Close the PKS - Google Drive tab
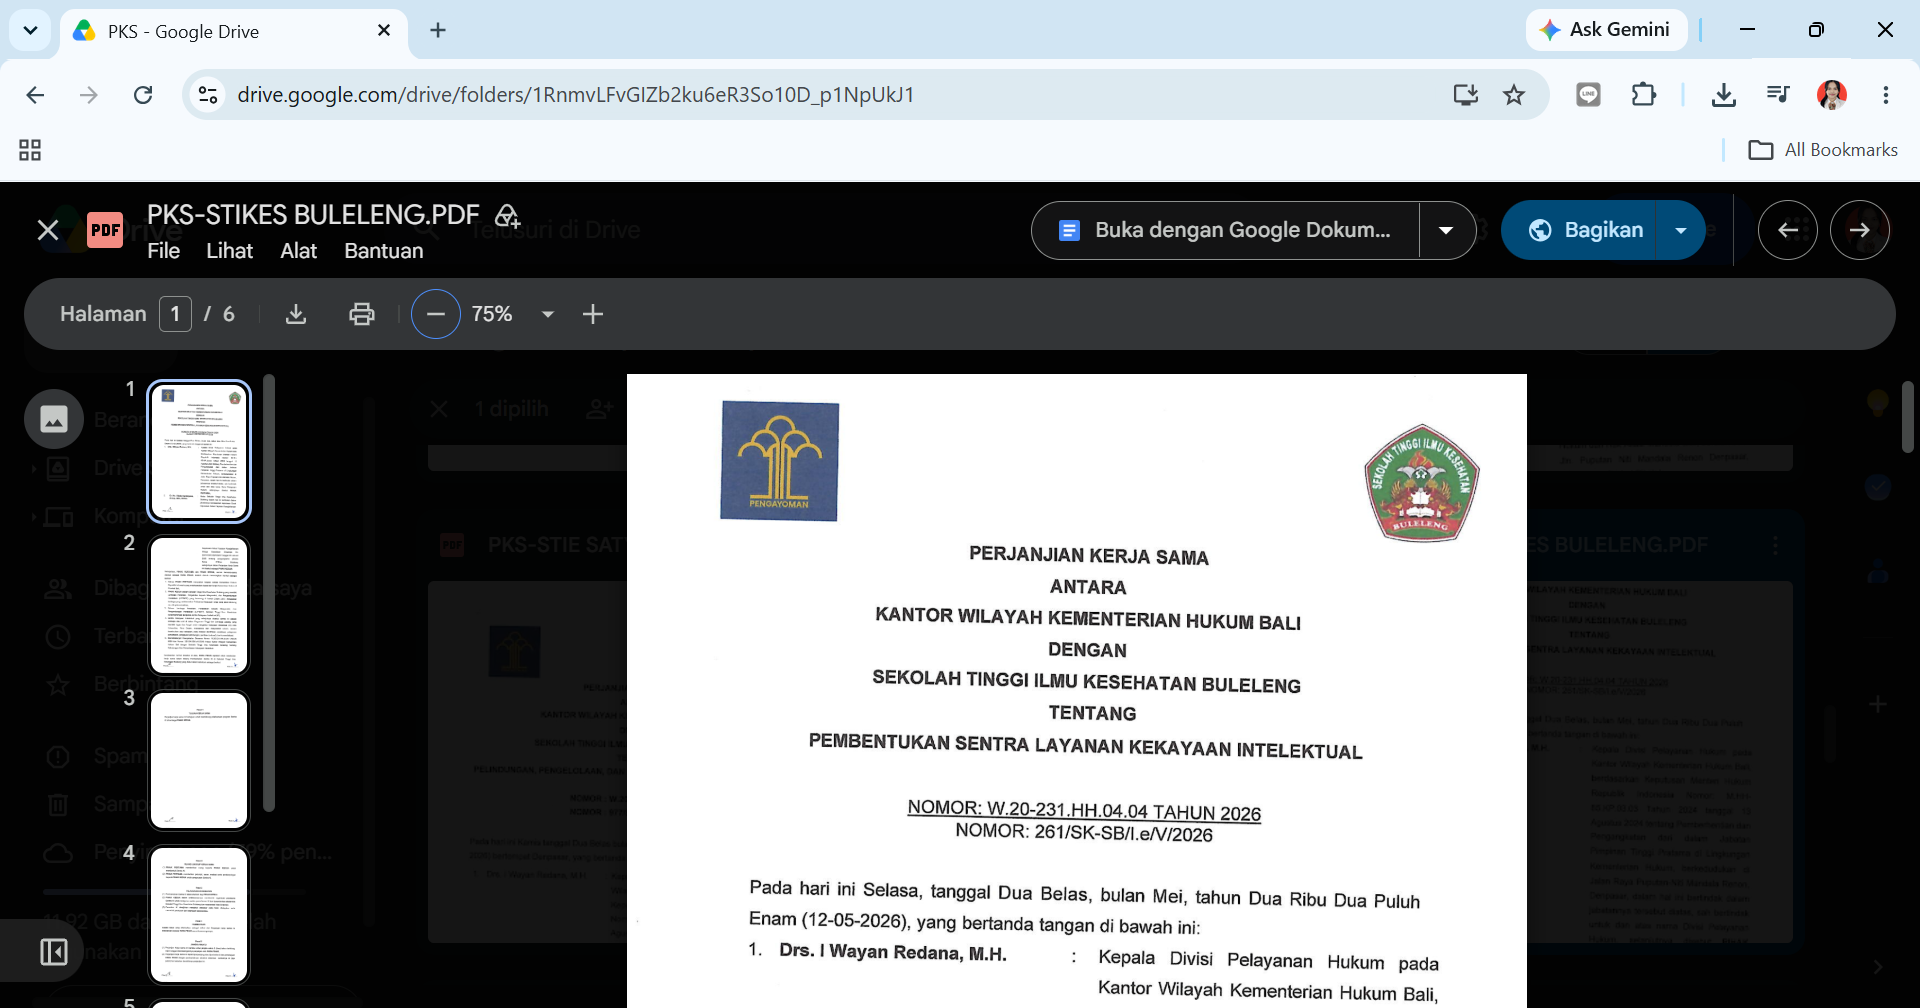 [x=384, y=31]
